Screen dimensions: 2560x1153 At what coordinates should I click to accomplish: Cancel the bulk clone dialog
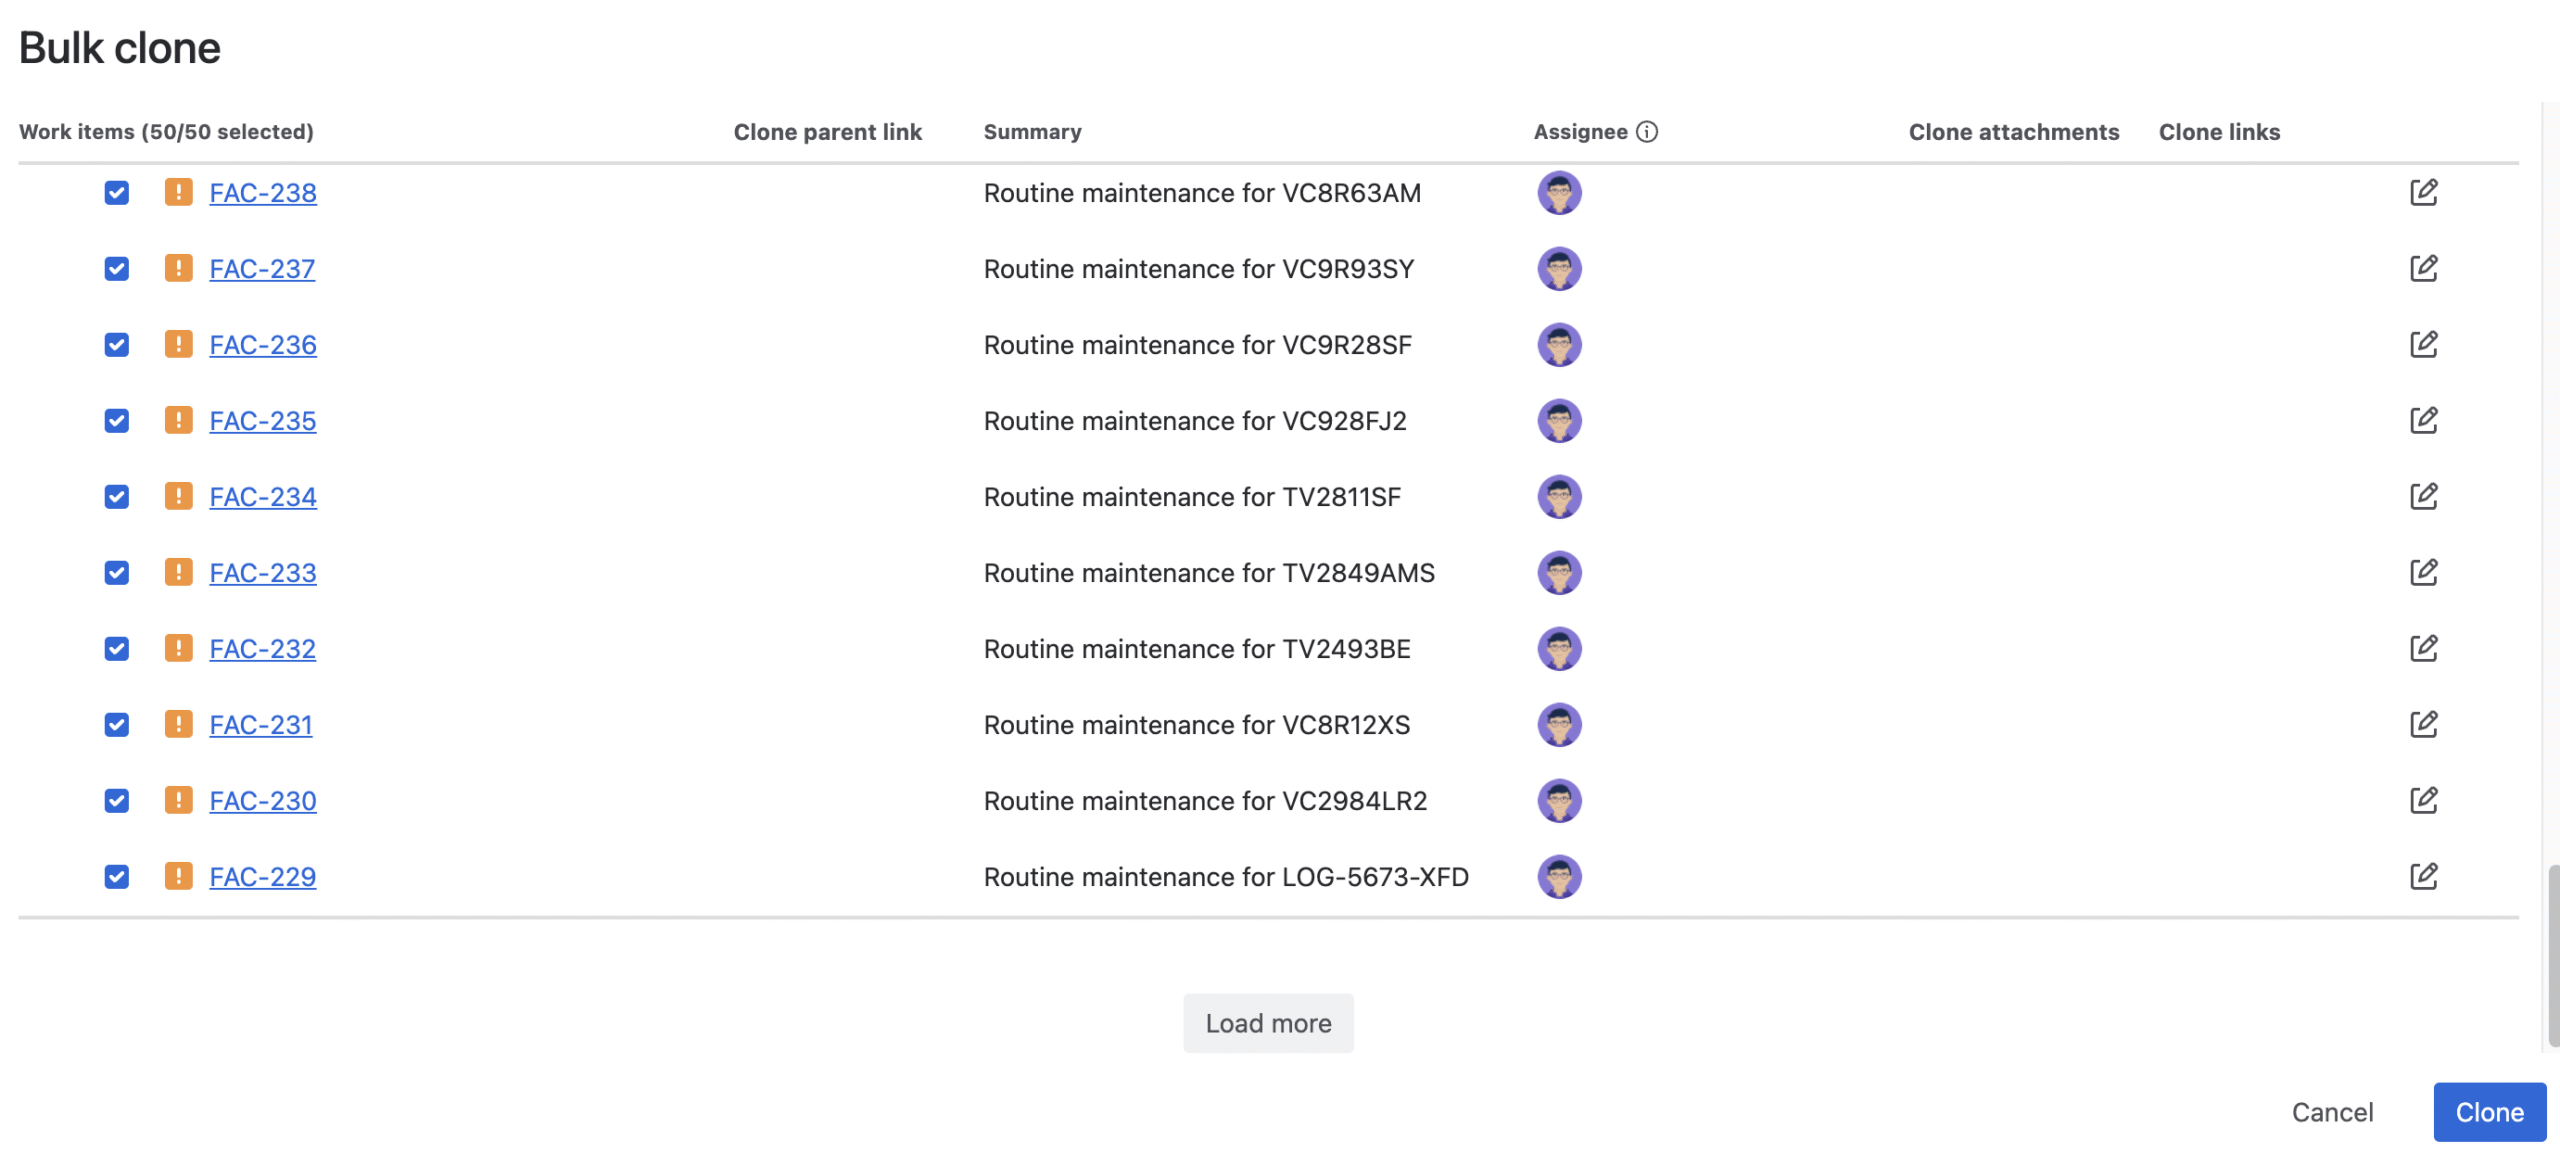(2332, 1111)
